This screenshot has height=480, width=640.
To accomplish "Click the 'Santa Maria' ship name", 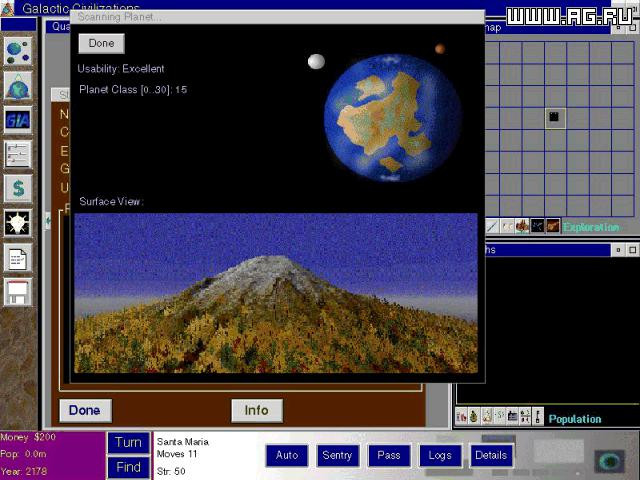I will tap(183, 442).
